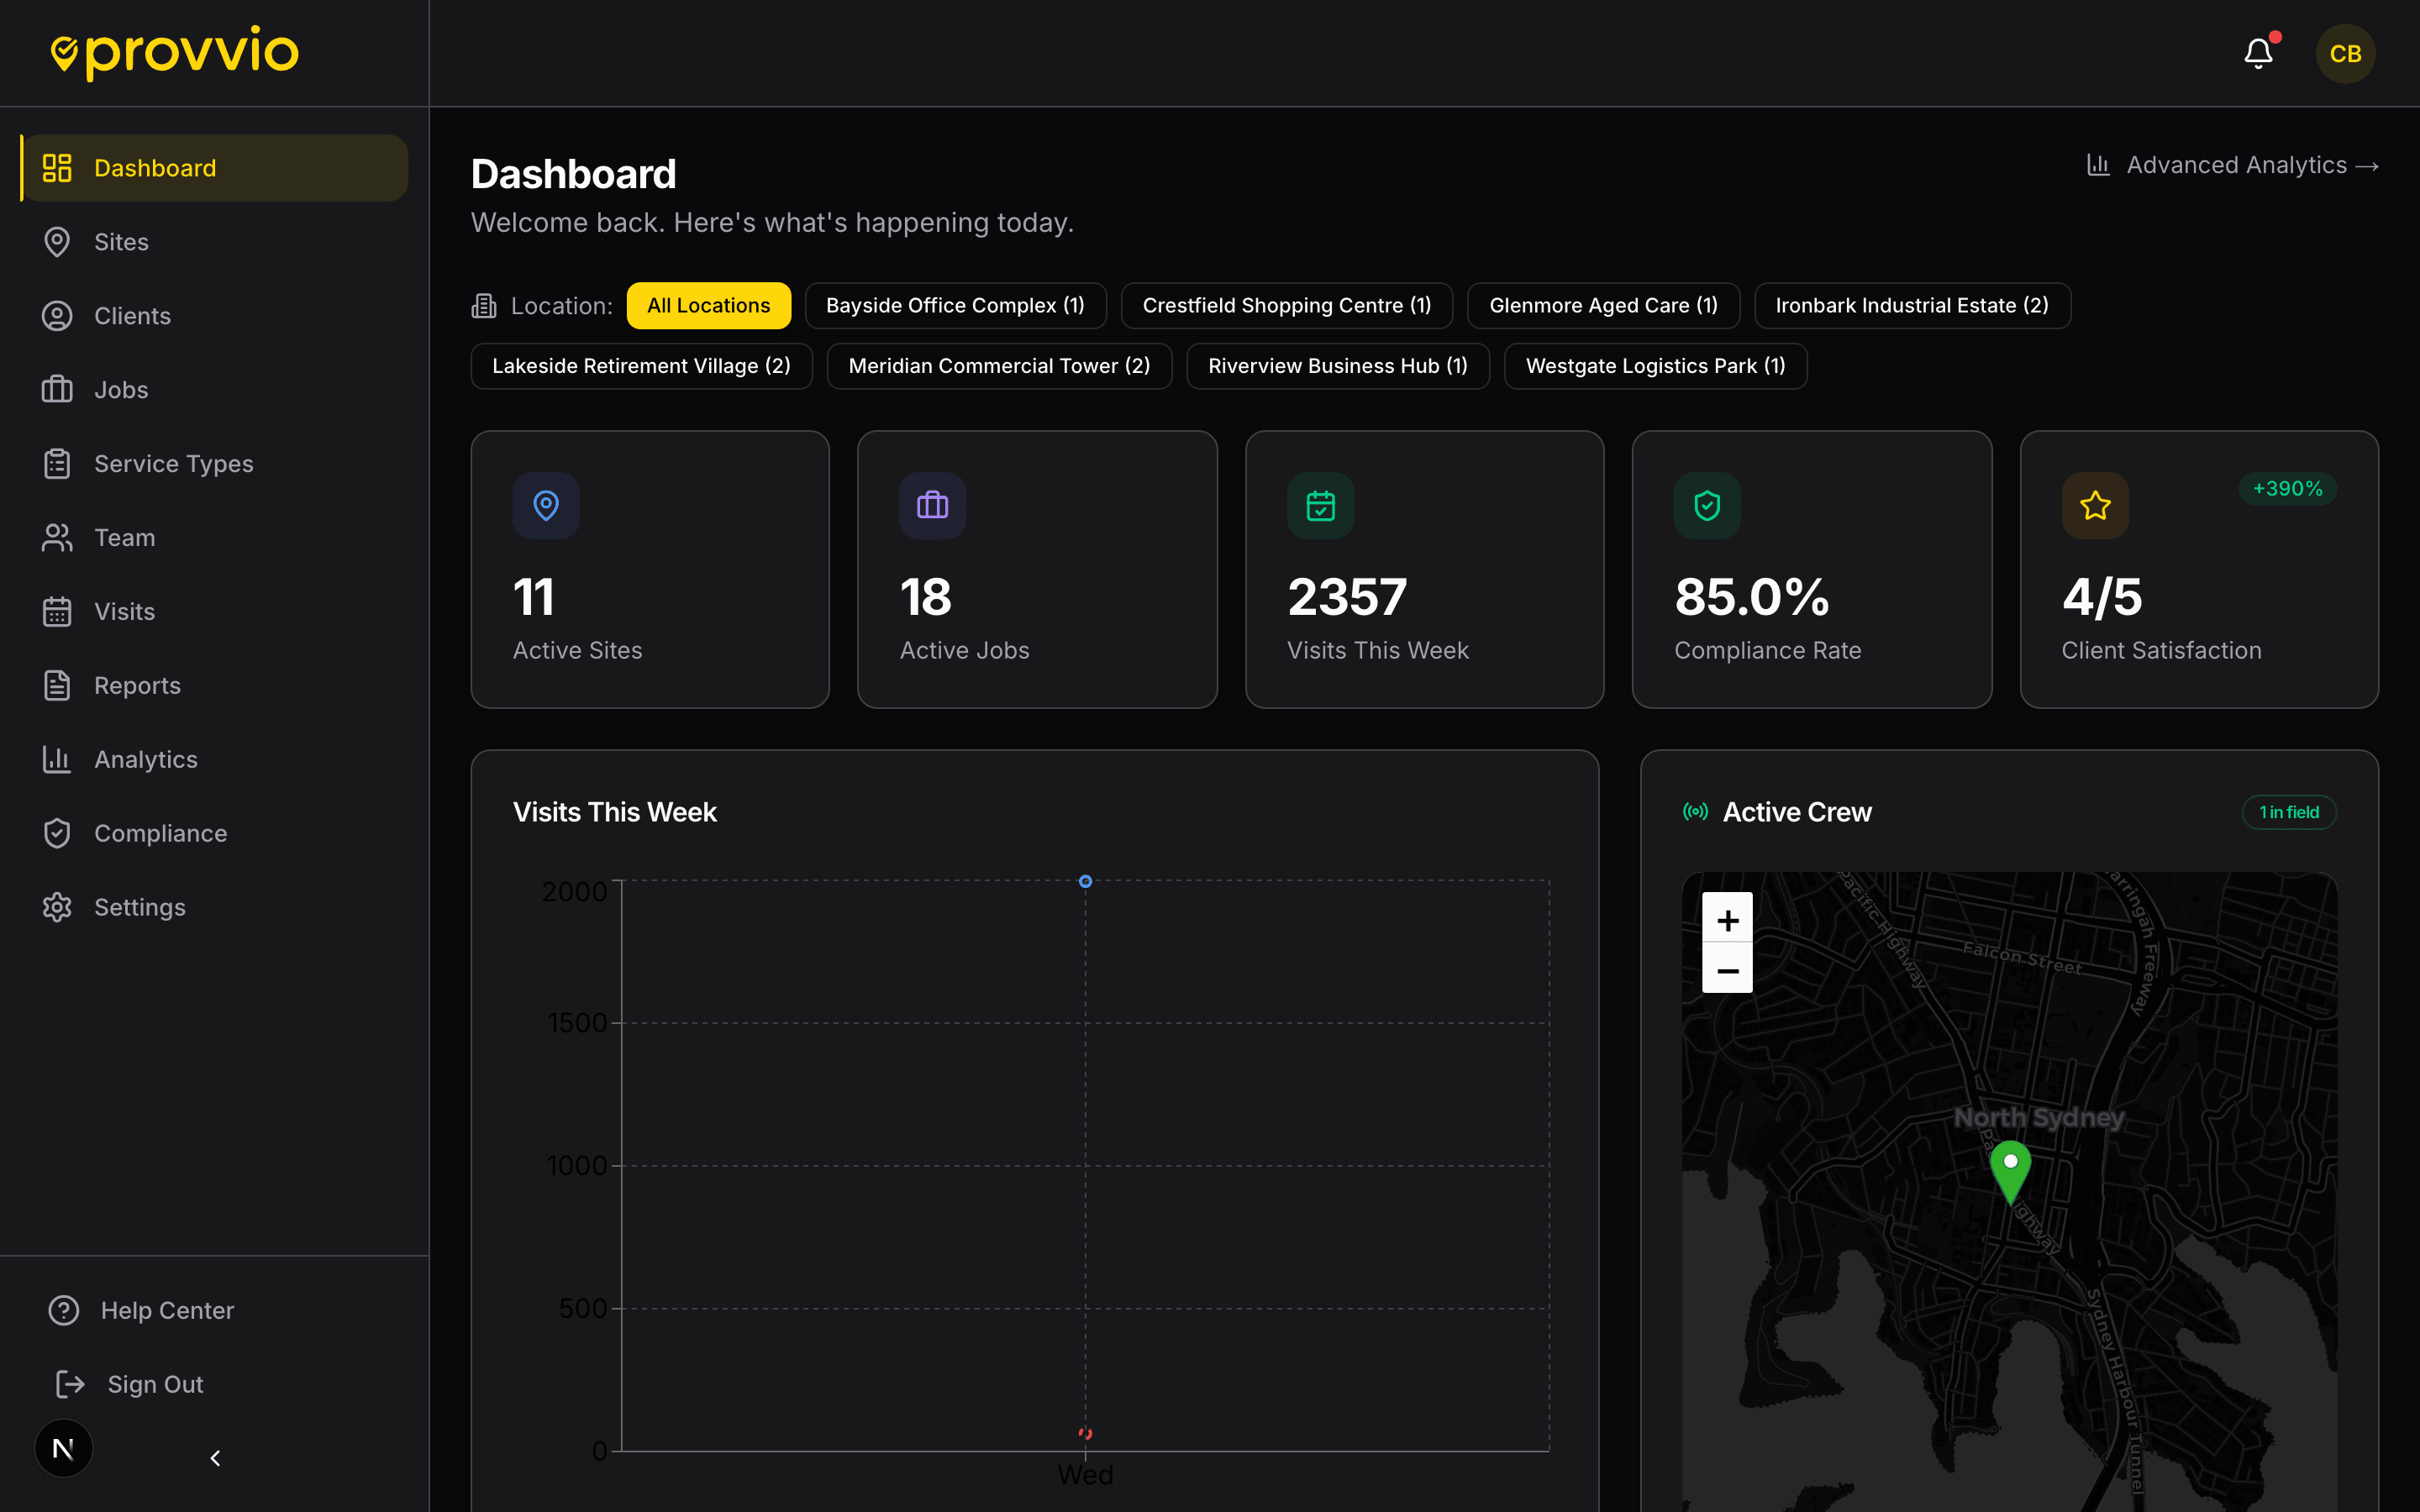Select the Analytics chart icon
Image resolution: width=2420 pixels, height=1512 pixels.
(x=57, y=759)
